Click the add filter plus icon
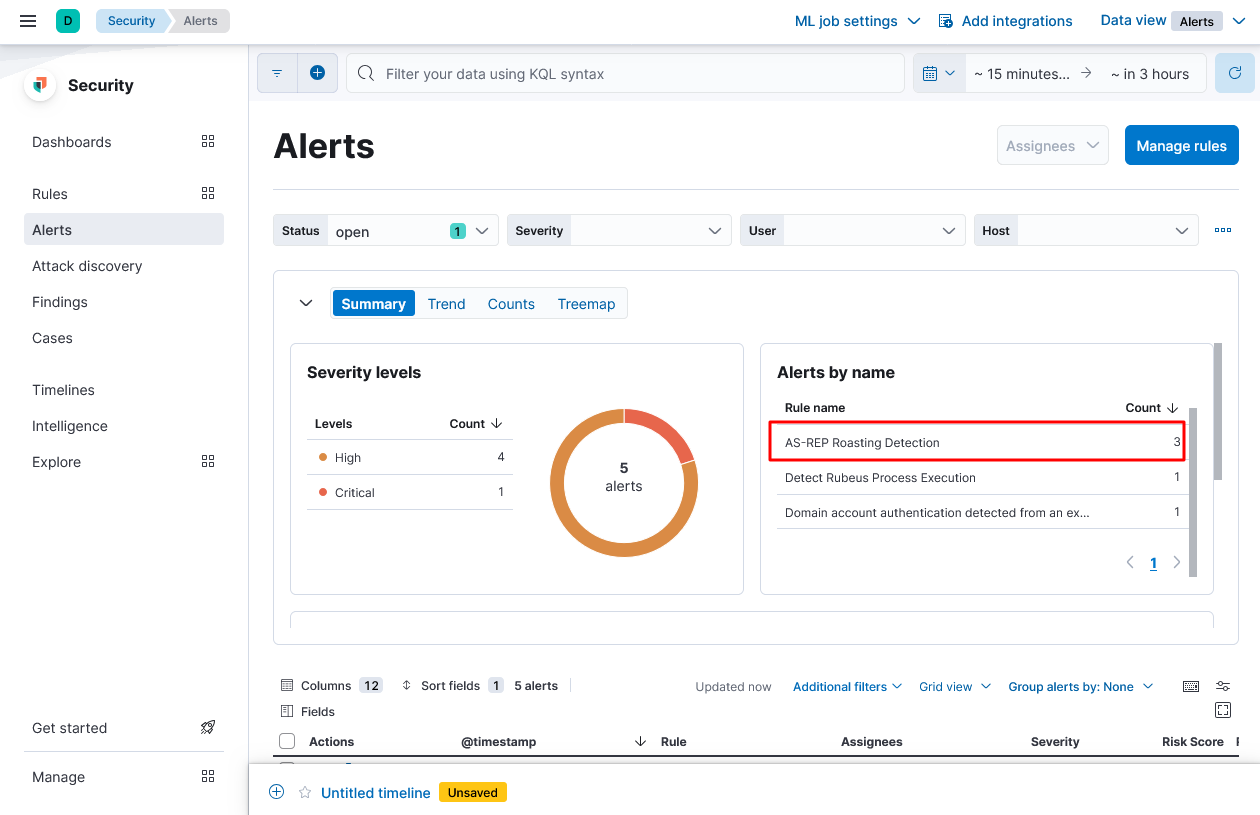The image size is (1260, 815). 317,73
